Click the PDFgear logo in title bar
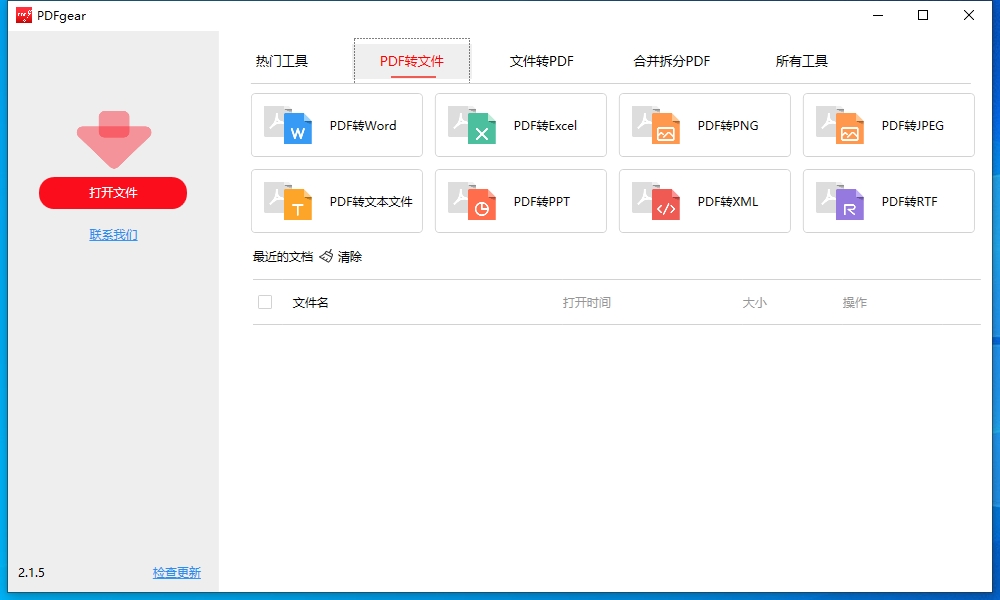The height and width of the screenshot is (600, 1000). point(24,15)
